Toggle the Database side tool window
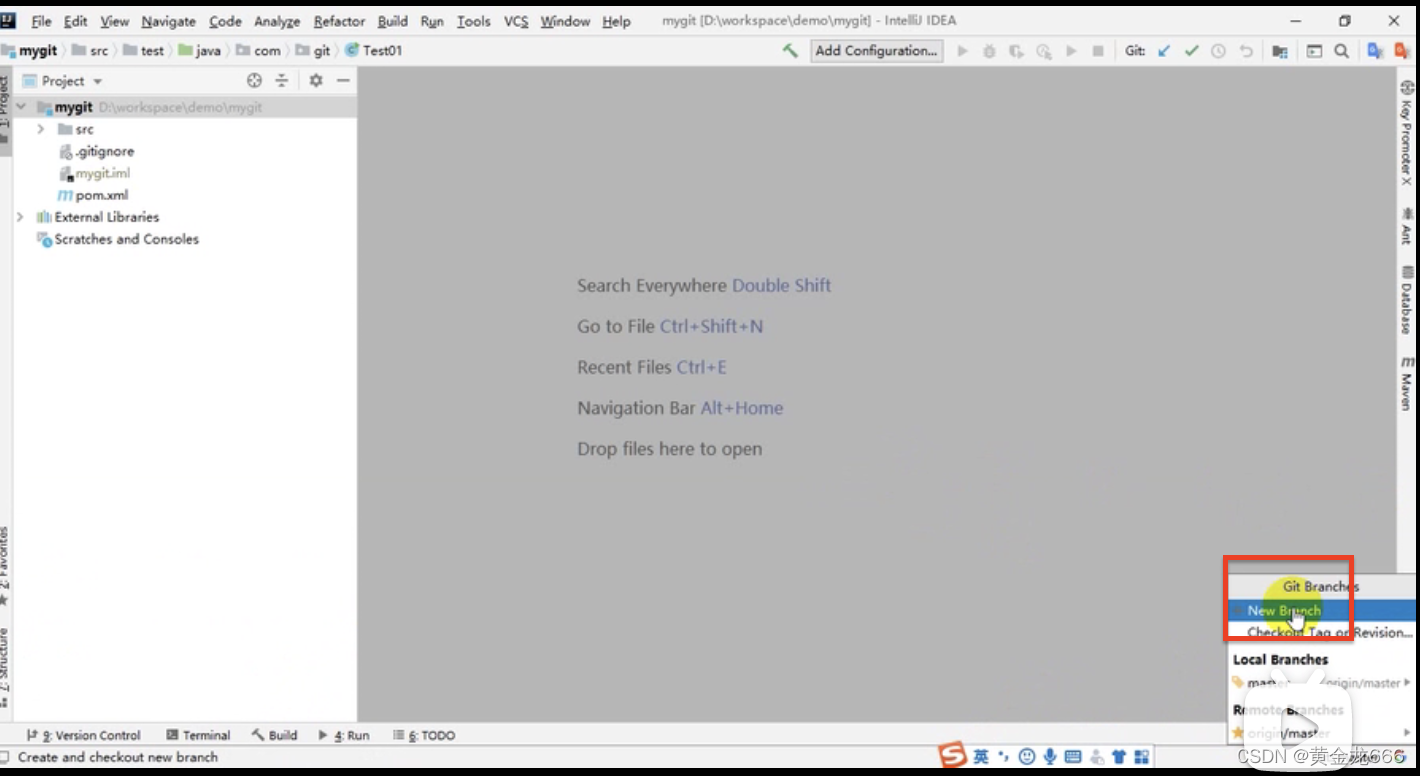The width and height of the screenshot is (1420, 776). (1407, 300)
